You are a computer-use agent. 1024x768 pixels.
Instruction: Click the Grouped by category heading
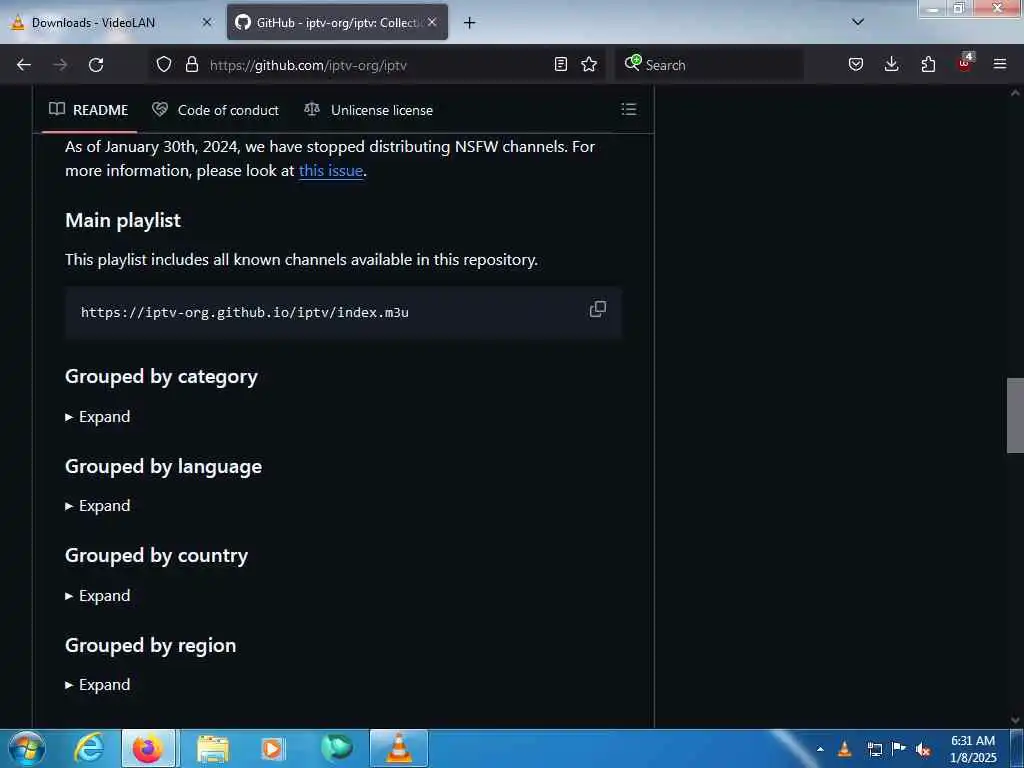[x=161, y=377]
